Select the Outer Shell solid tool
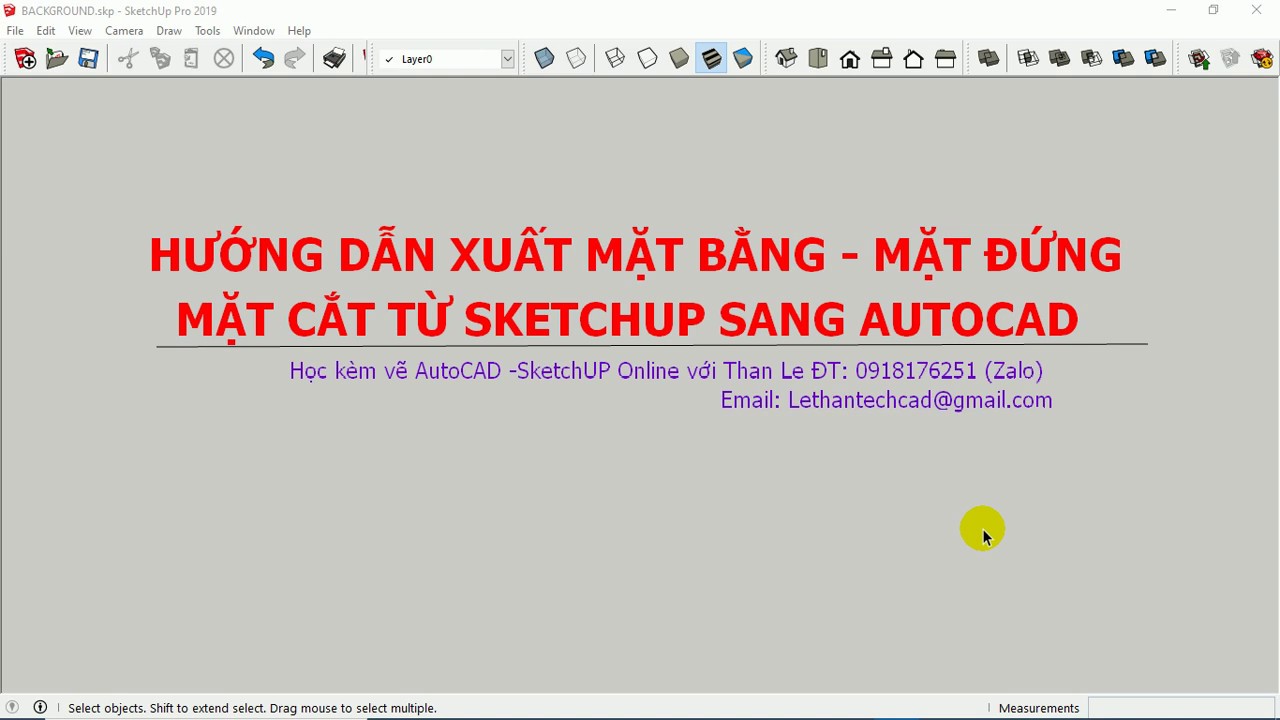The width and height of the screenshot is (1280, 720). 989,59
